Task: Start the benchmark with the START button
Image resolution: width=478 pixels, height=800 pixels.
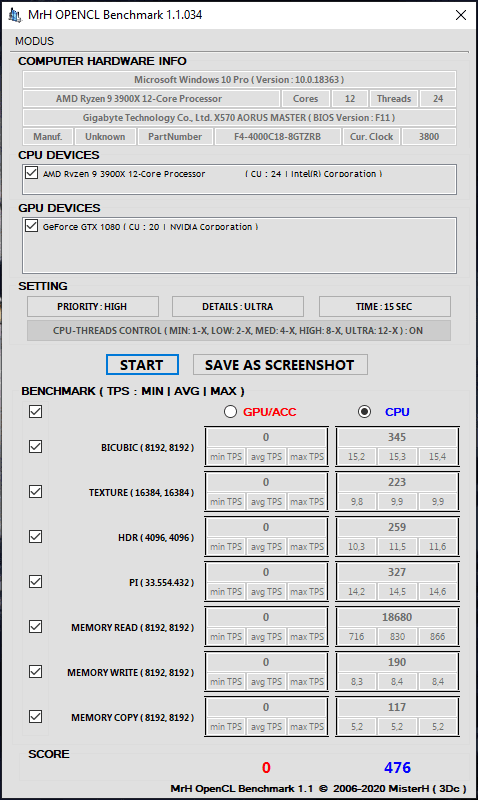Action: click(142, 365)
